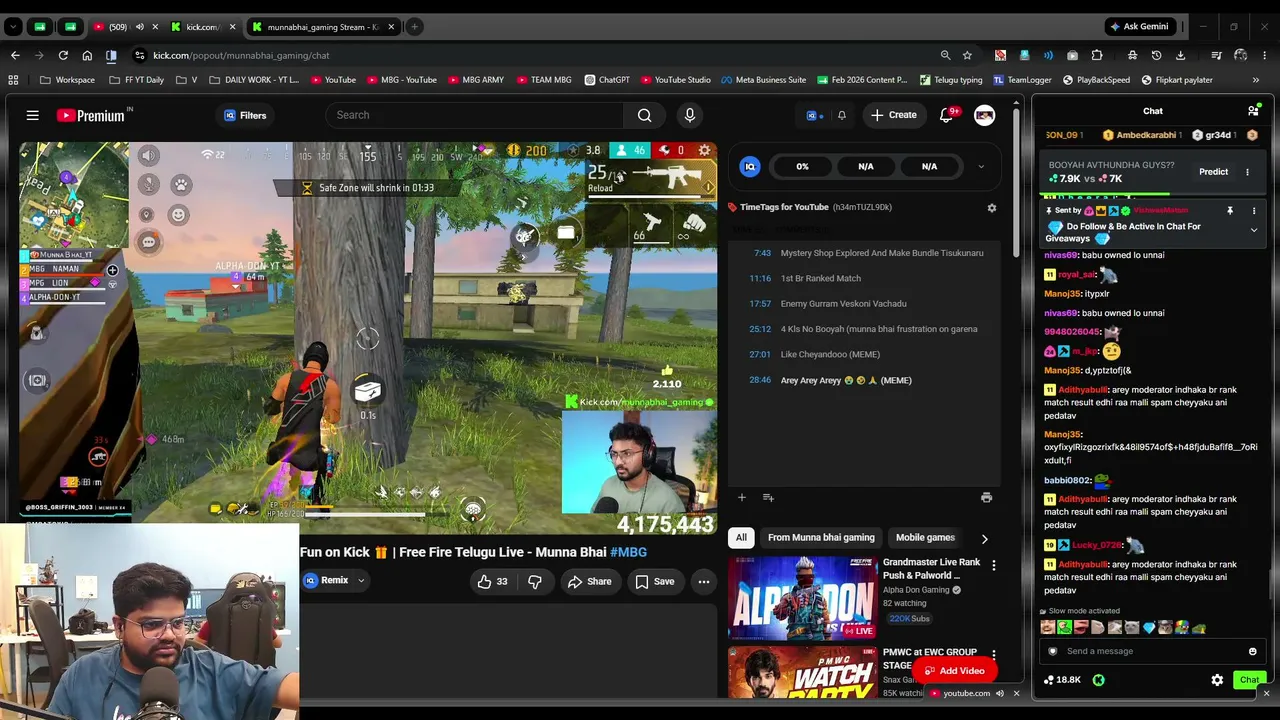
Task: Open YouTube notifications bell with 9+ badge
Action: [946, 115]
